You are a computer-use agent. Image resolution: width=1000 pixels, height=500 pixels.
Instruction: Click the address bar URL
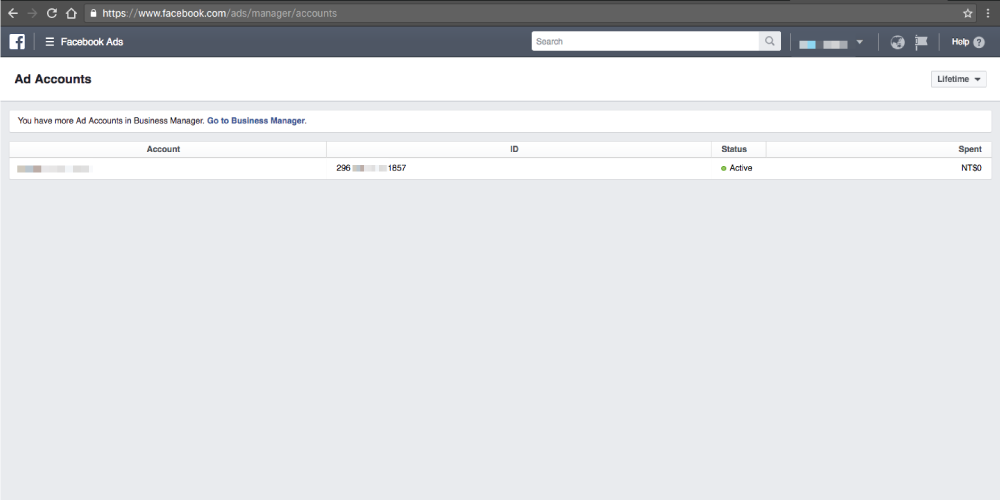(x=219, y=13)
